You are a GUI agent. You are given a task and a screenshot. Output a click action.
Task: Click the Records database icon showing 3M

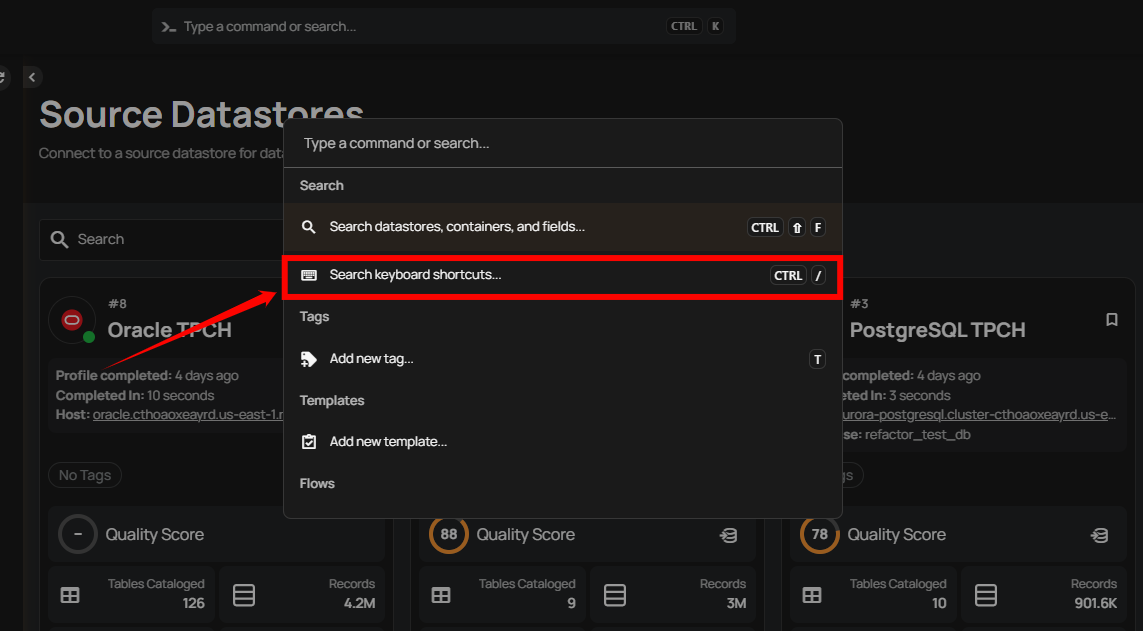[614, 594]
